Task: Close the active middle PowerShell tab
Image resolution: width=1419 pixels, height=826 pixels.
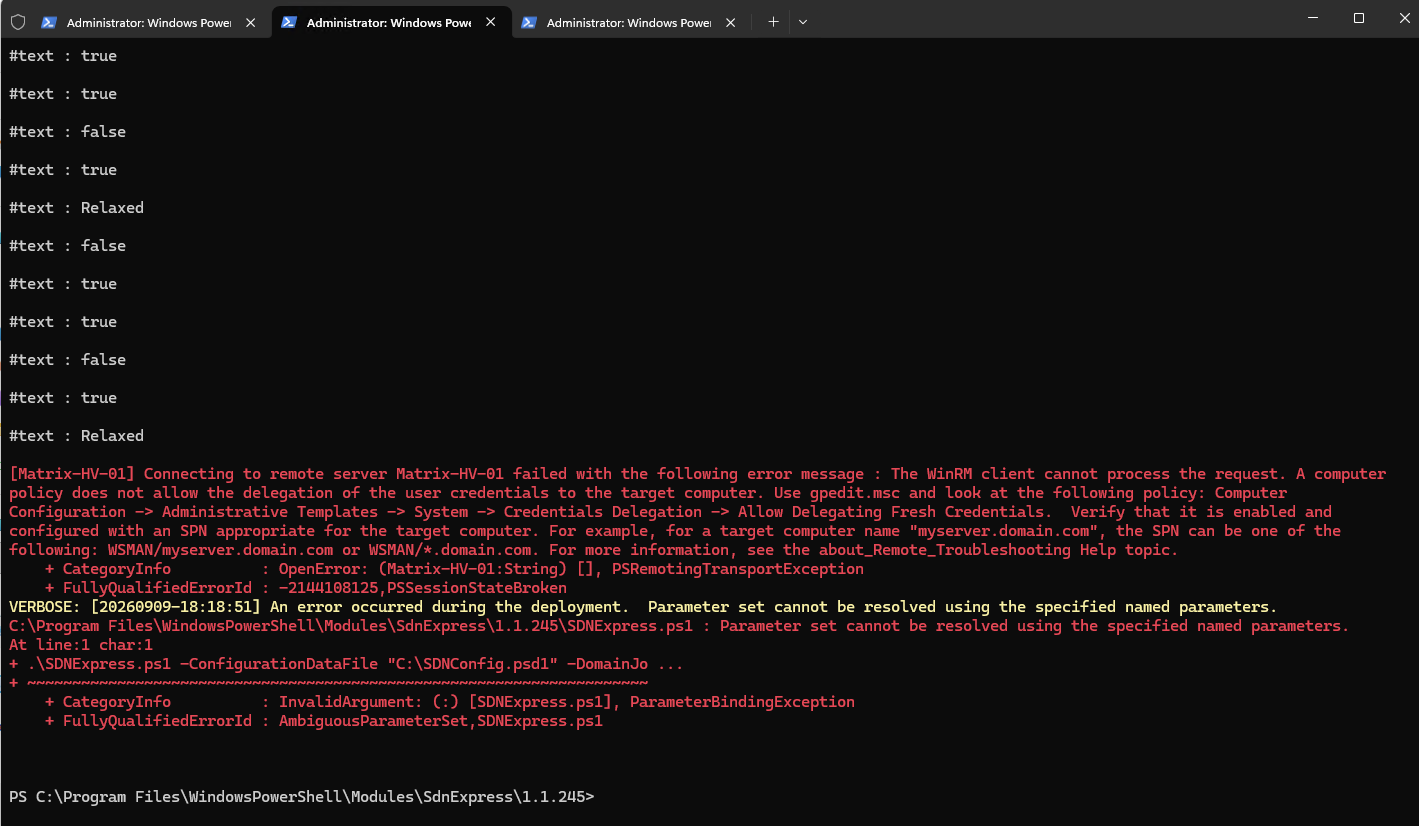Action: click(490, 22)
